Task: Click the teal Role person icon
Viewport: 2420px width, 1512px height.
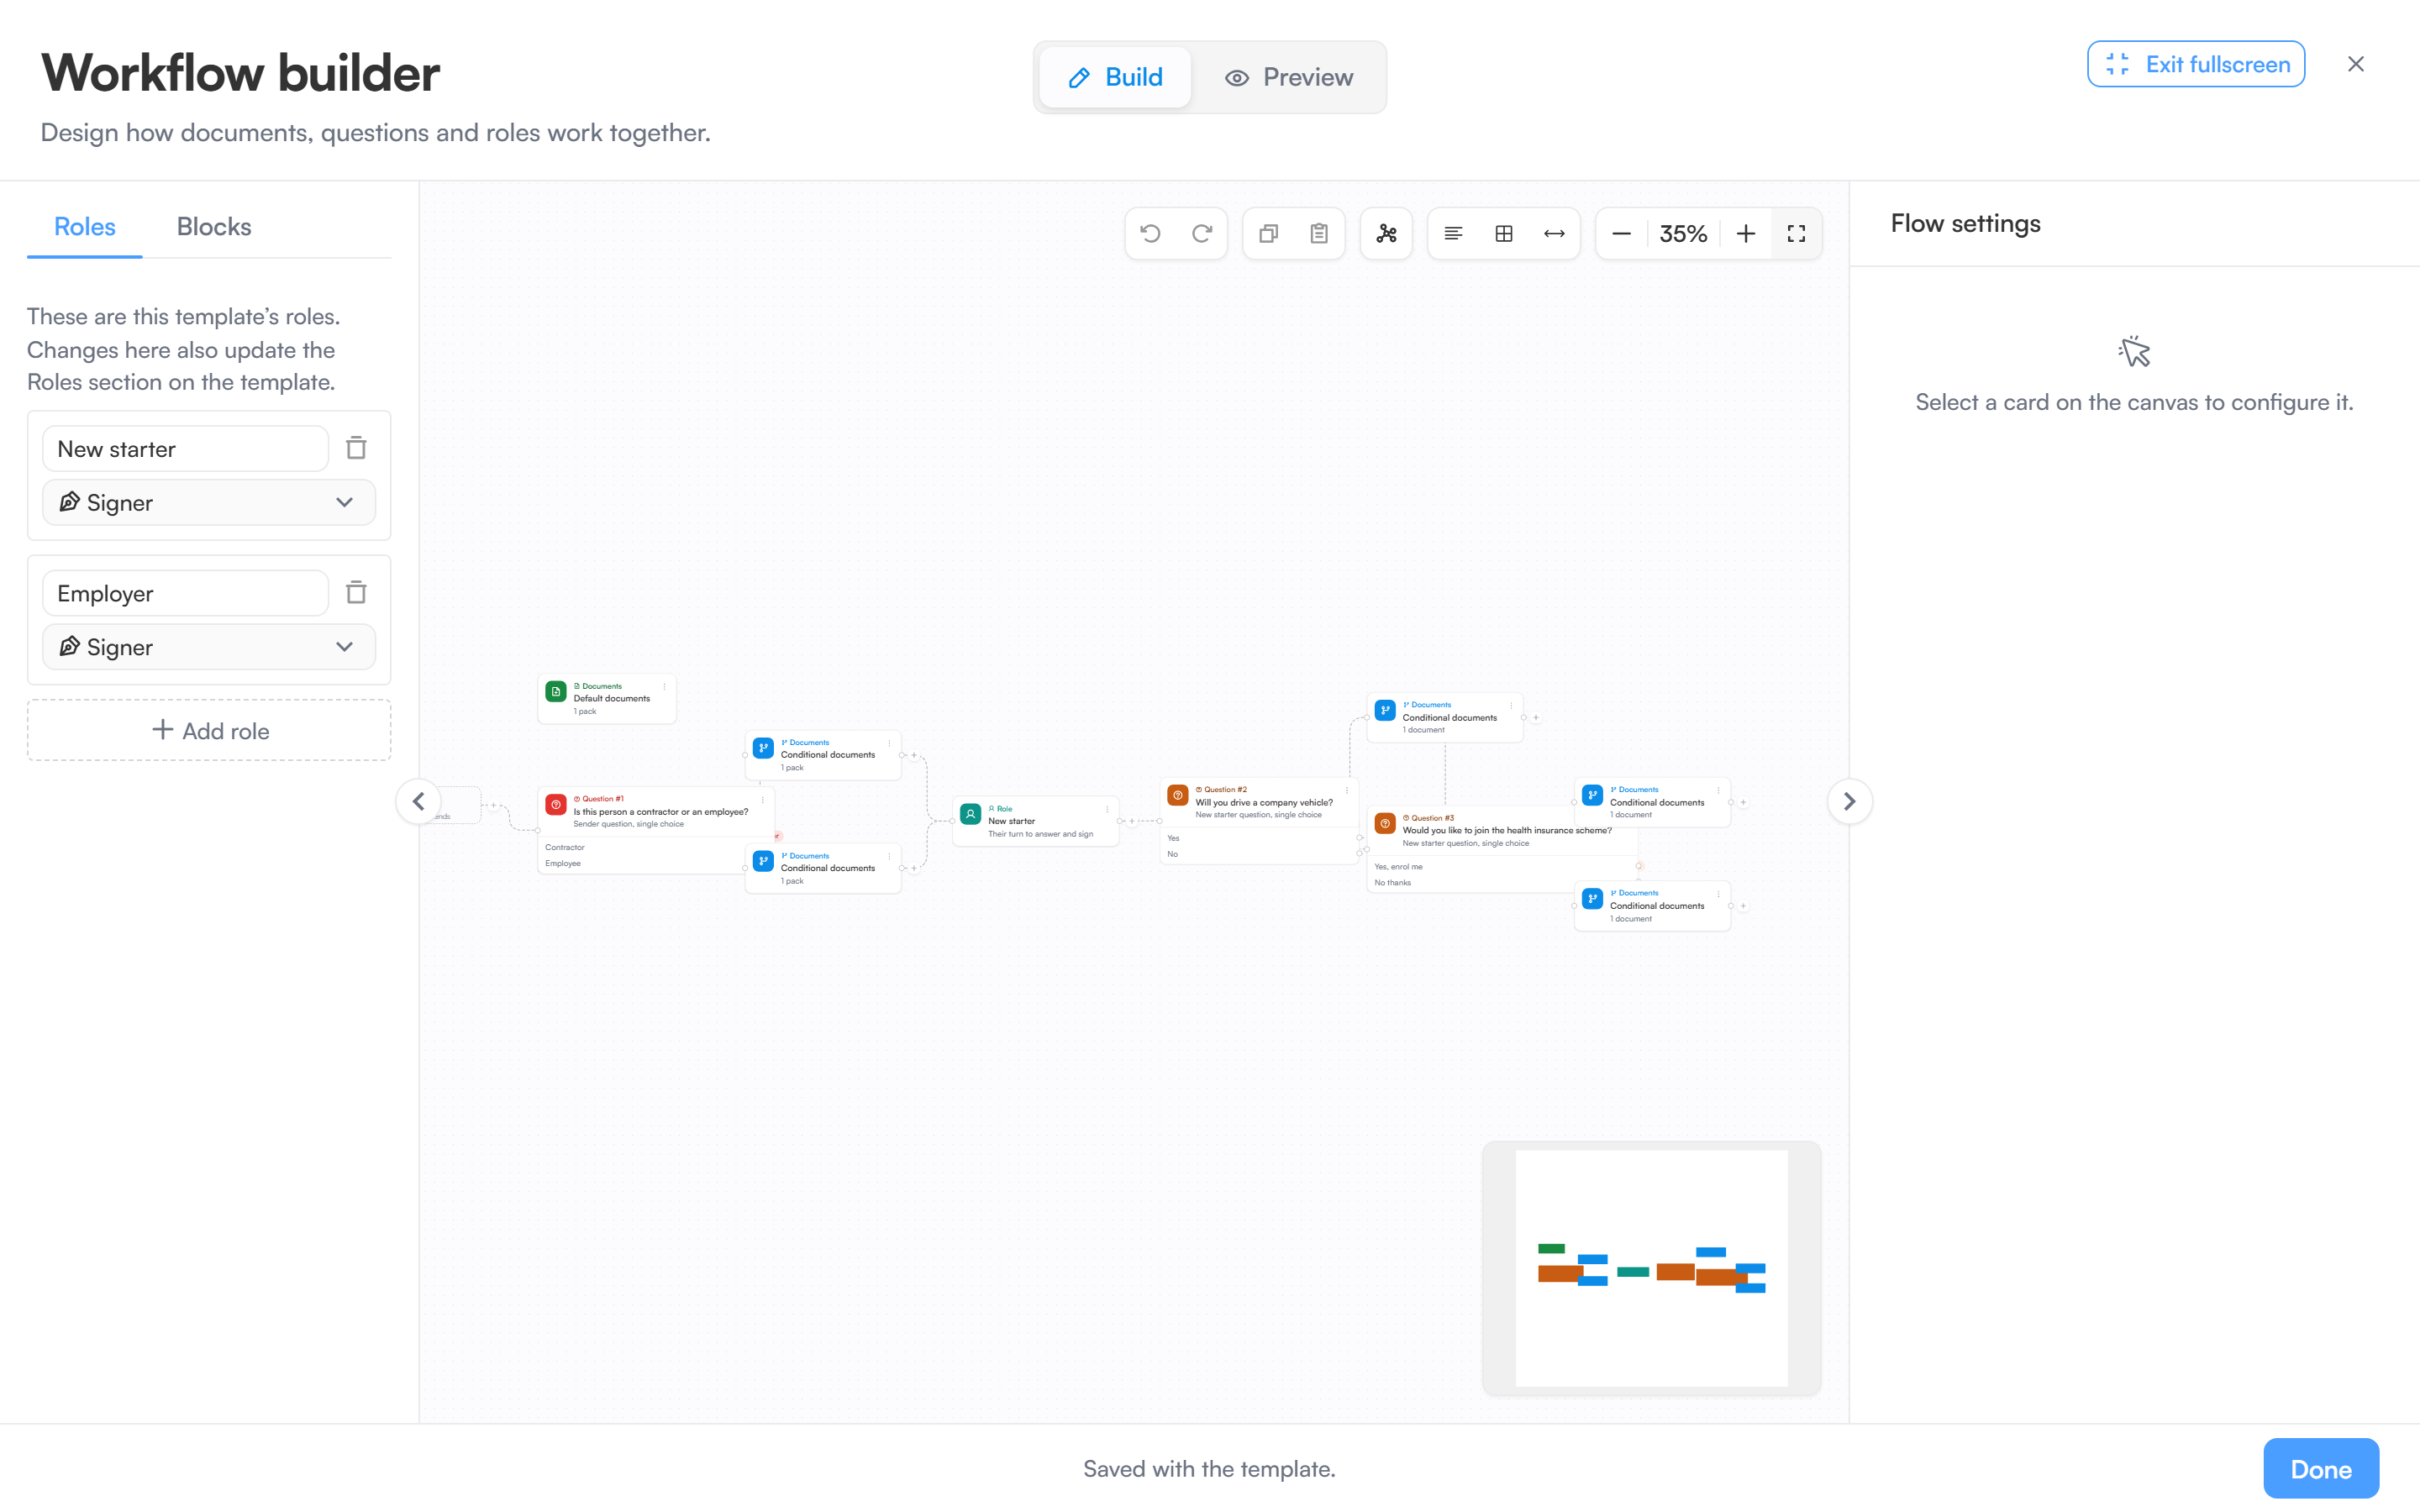Action: coord(971,814)
